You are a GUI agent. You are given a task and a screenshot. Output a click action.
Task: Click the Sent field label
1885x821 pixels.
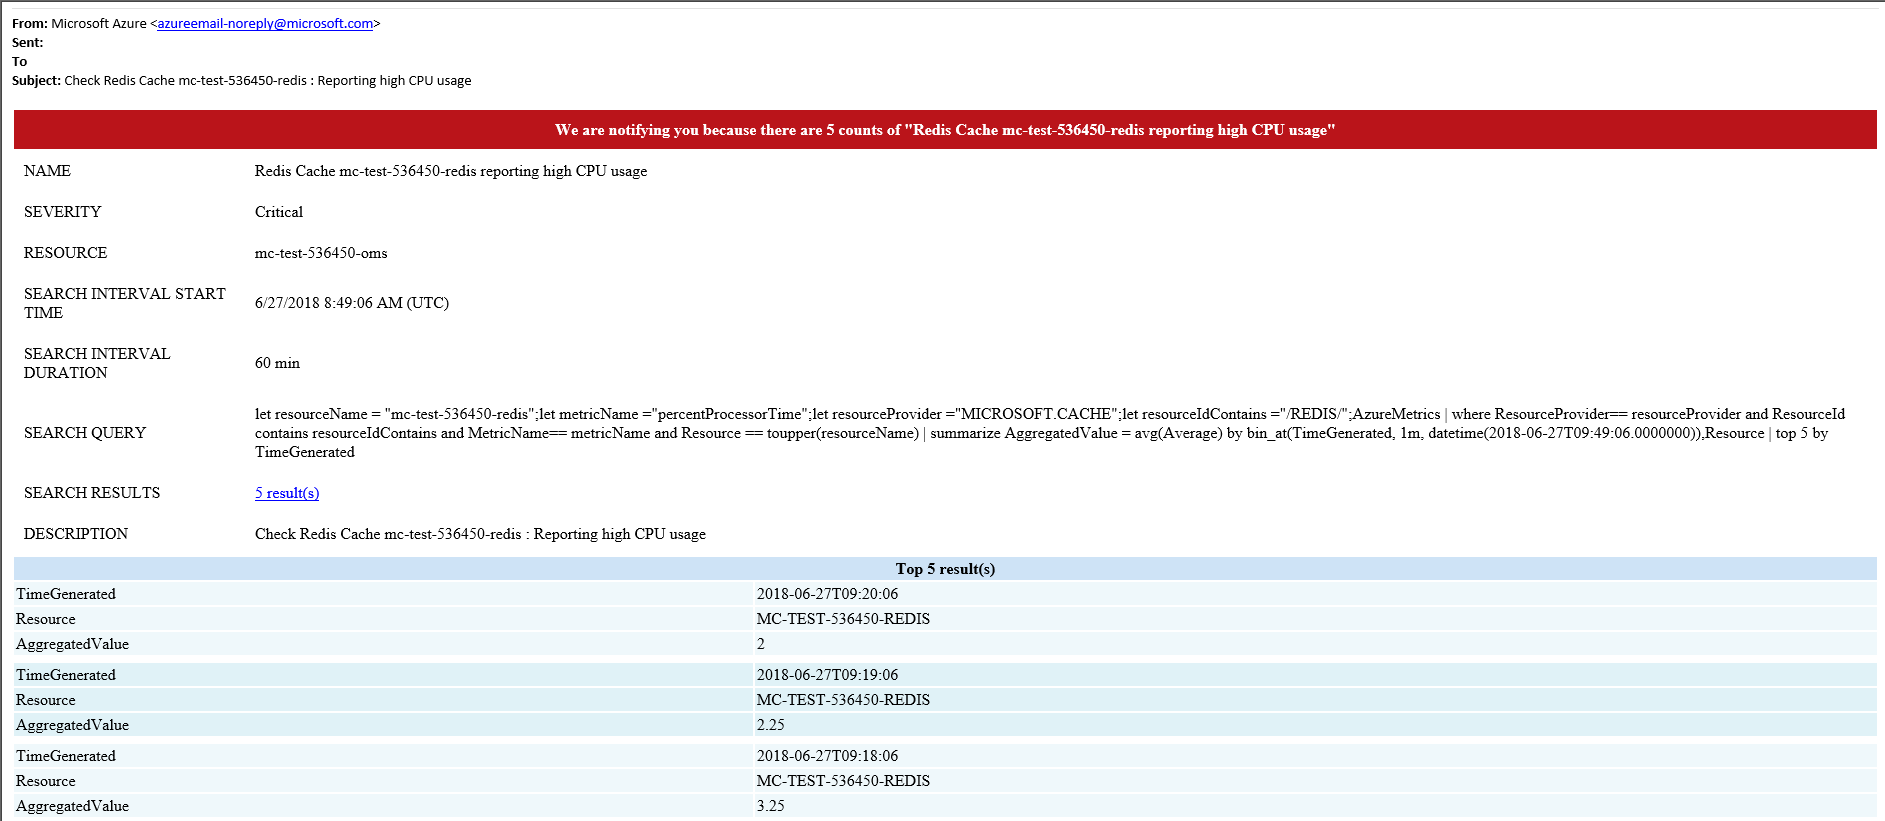(x=27, y=43)
